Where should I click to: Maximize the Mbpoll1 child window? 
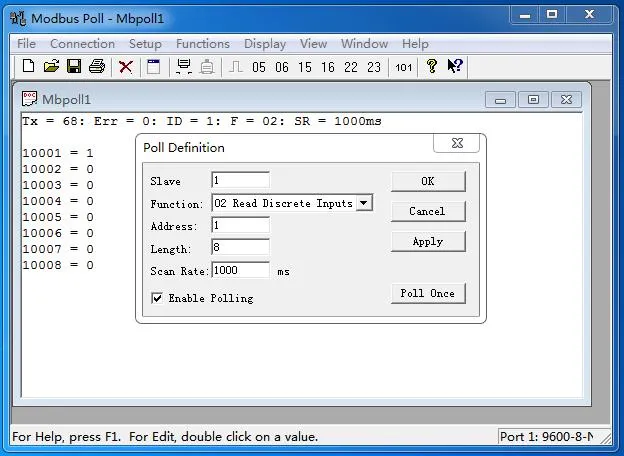pos(533,99)
